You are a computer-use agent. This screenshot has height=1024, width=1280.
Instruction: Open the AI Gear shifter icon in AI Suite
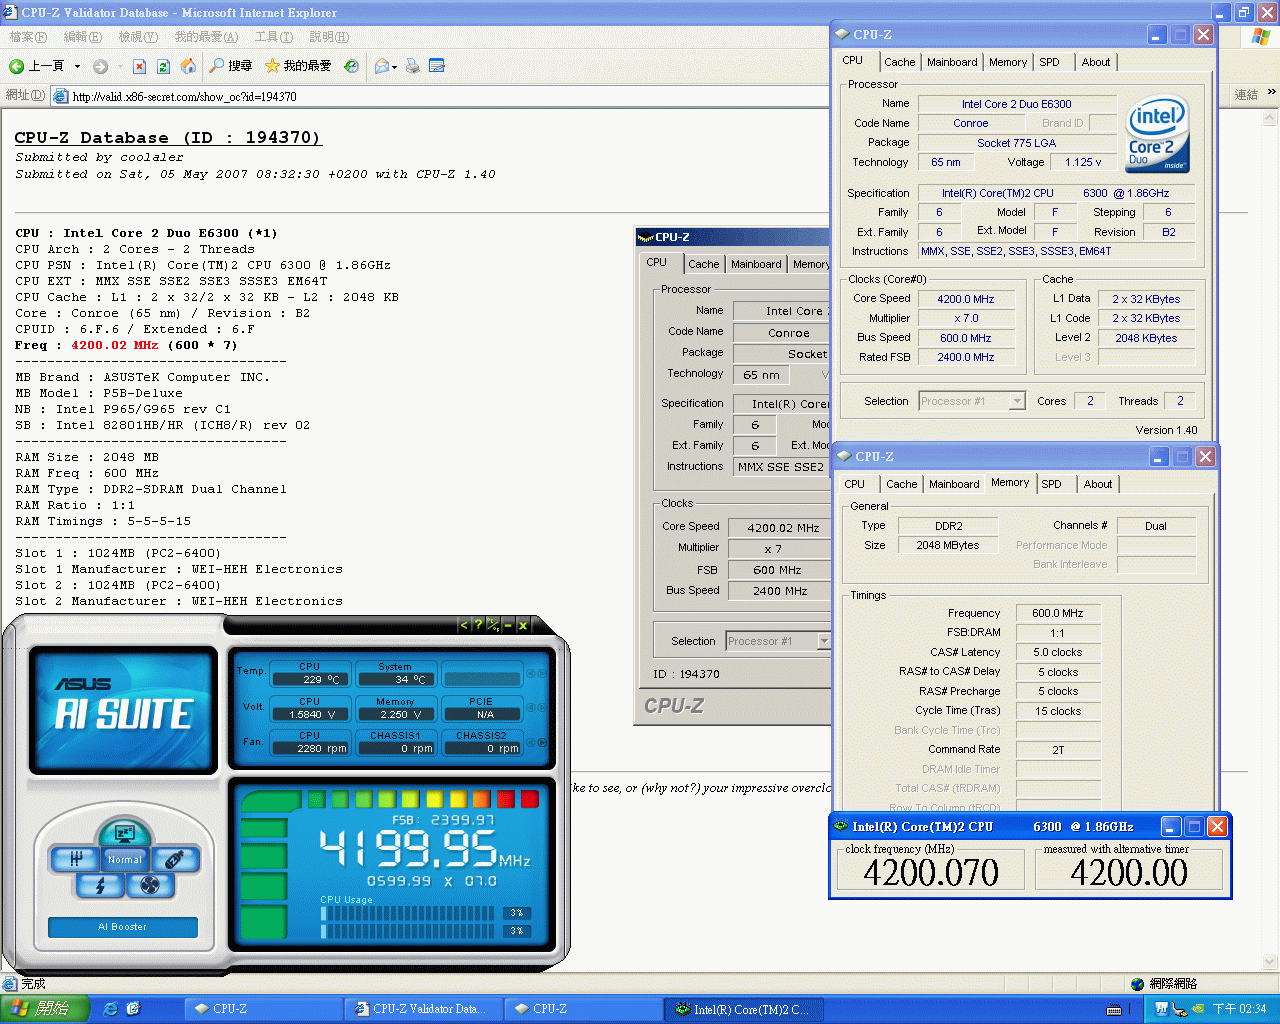coord(76,859)
